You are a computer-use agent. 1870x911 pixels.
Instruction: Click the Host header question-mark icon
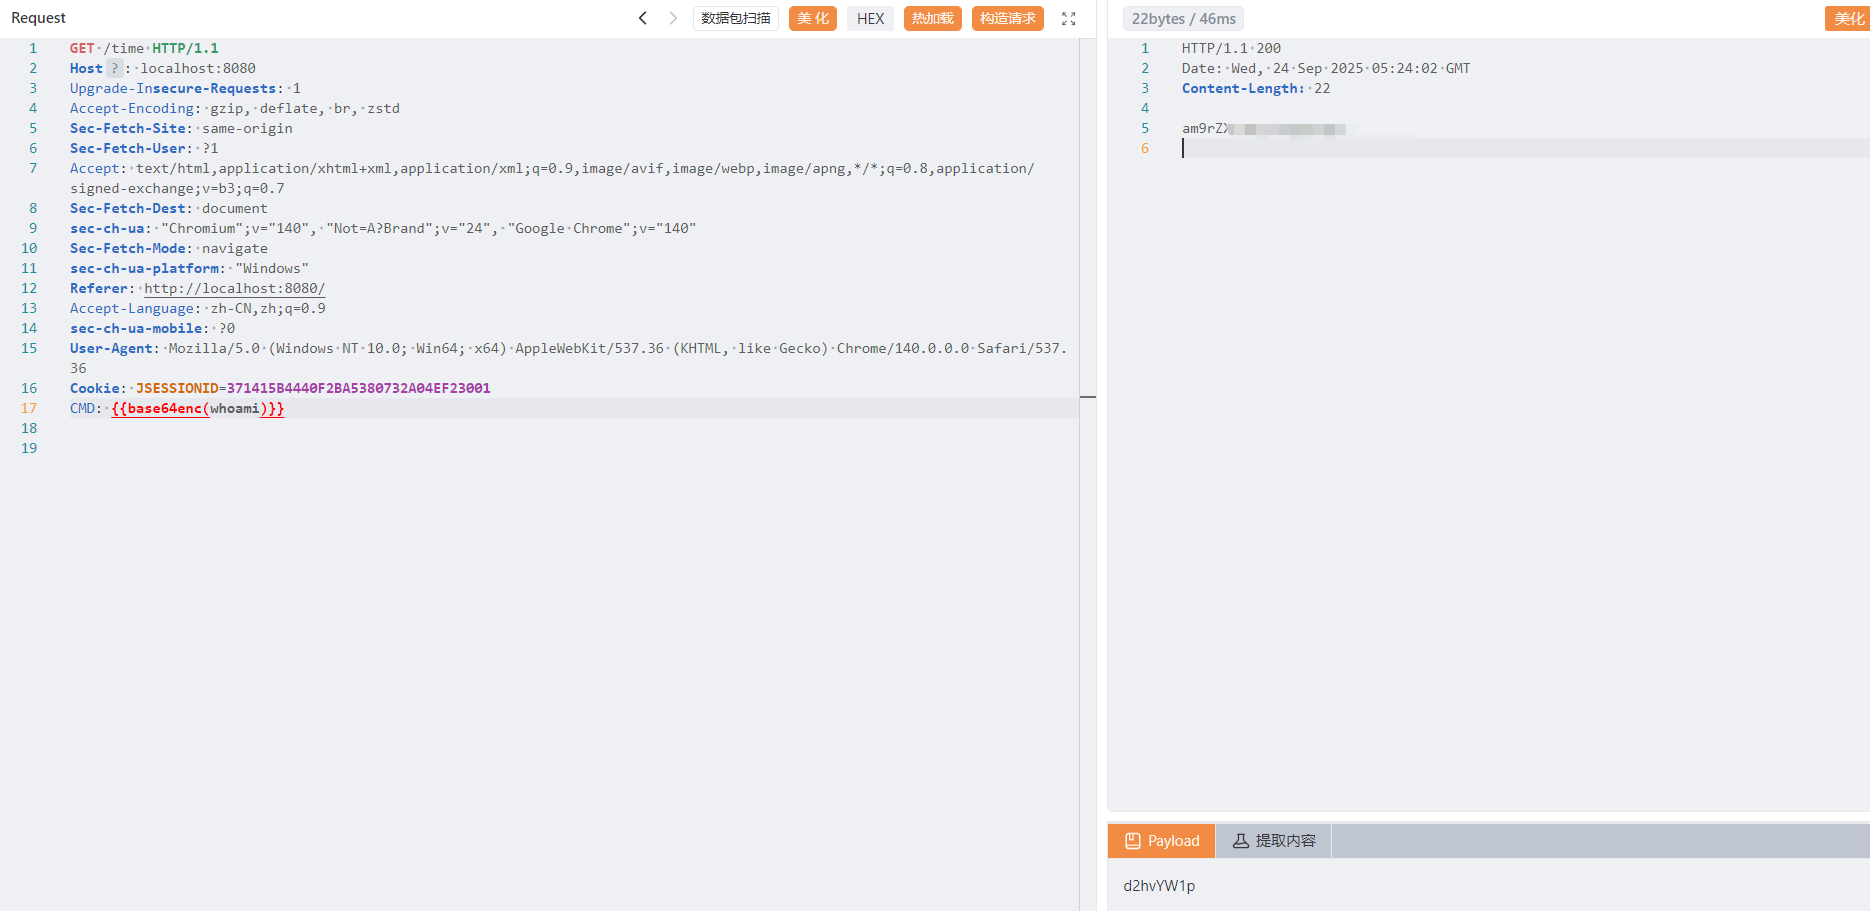(115, 68)
